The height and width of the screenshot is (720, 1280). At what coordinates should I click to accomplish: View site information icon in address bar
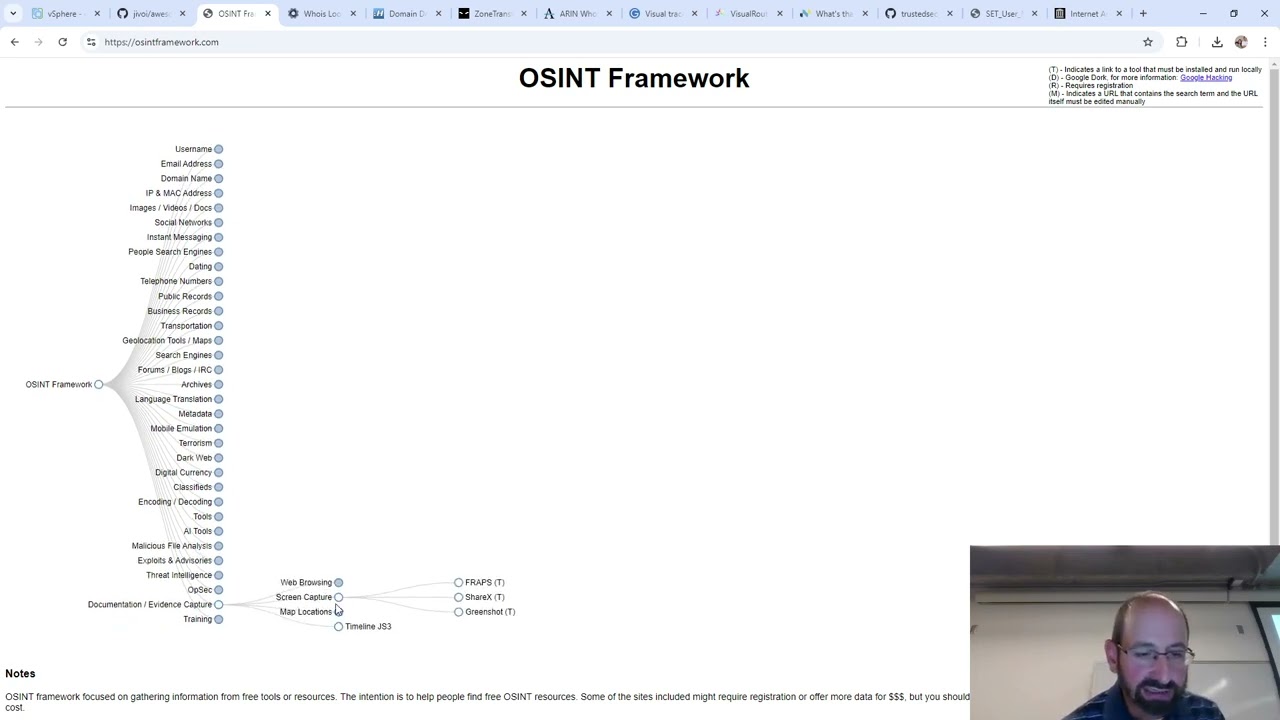coord(91,42)
